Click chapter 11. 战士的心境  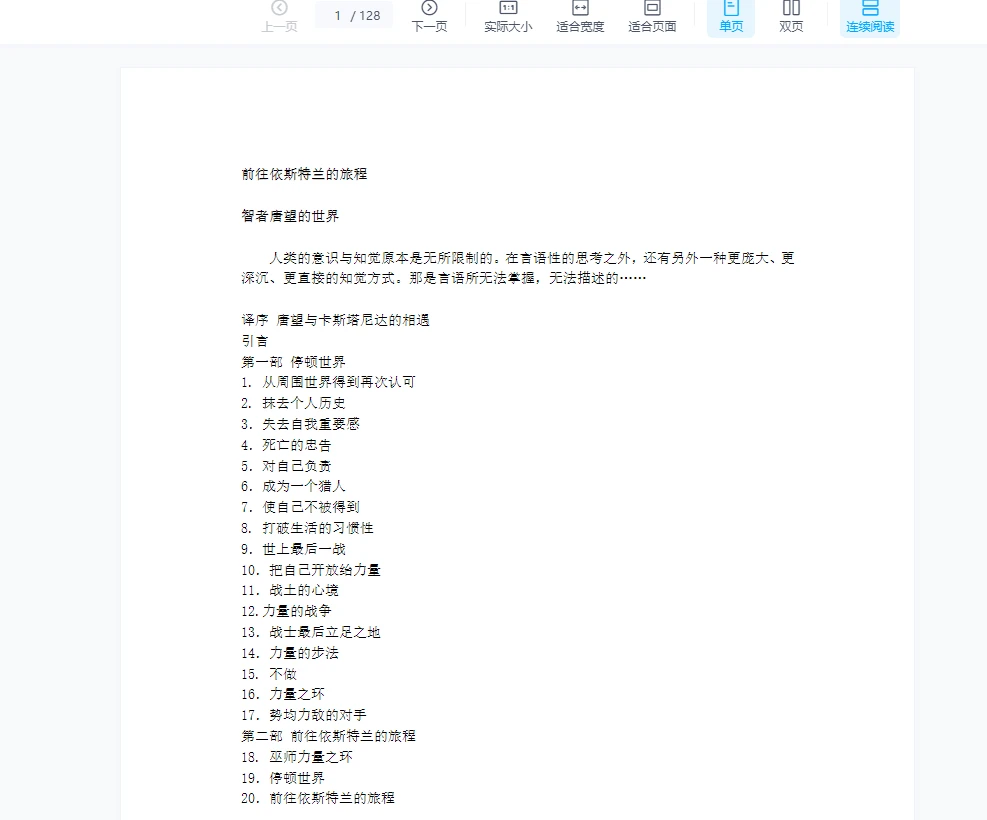coord(290,590)
